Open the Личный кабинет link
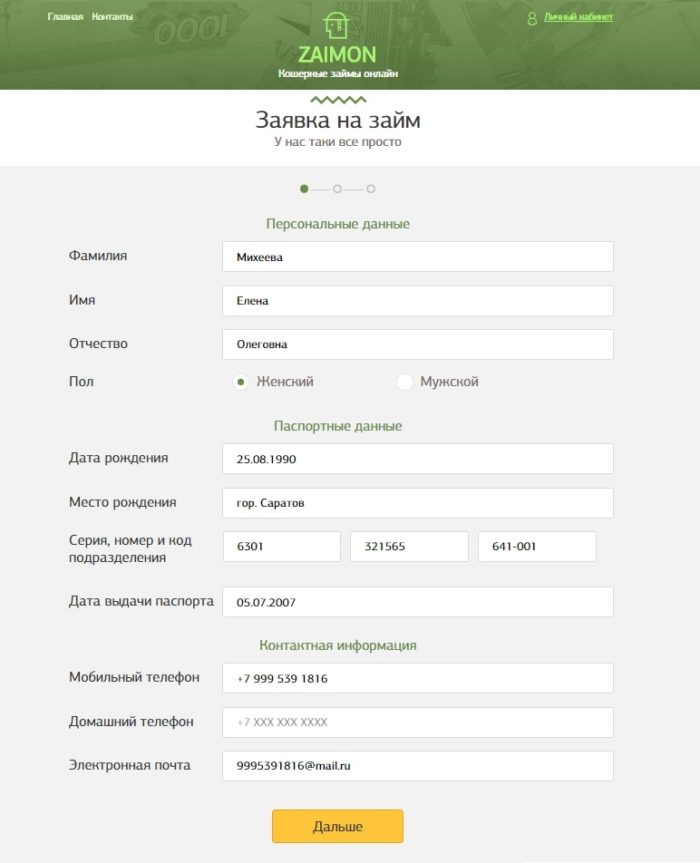 [578, 17]
